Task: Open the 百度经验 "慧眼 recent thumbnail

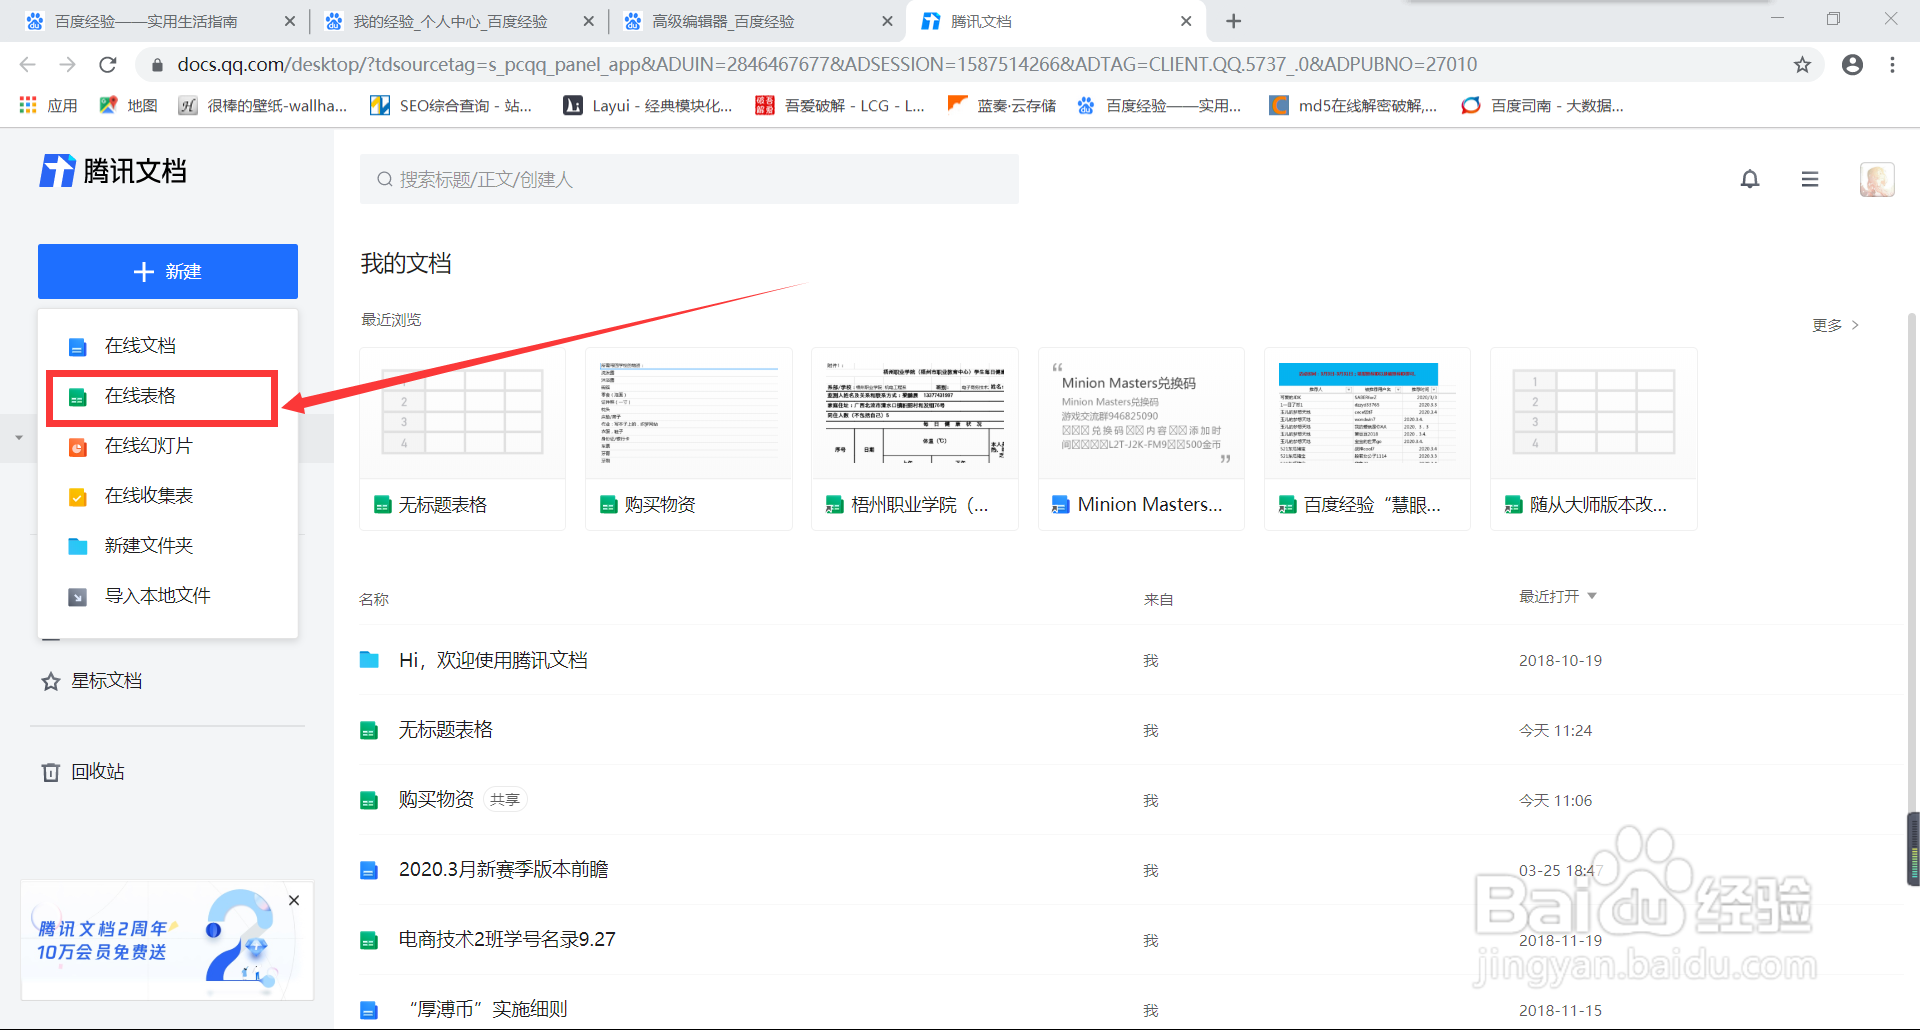Action: [1367, 438]
